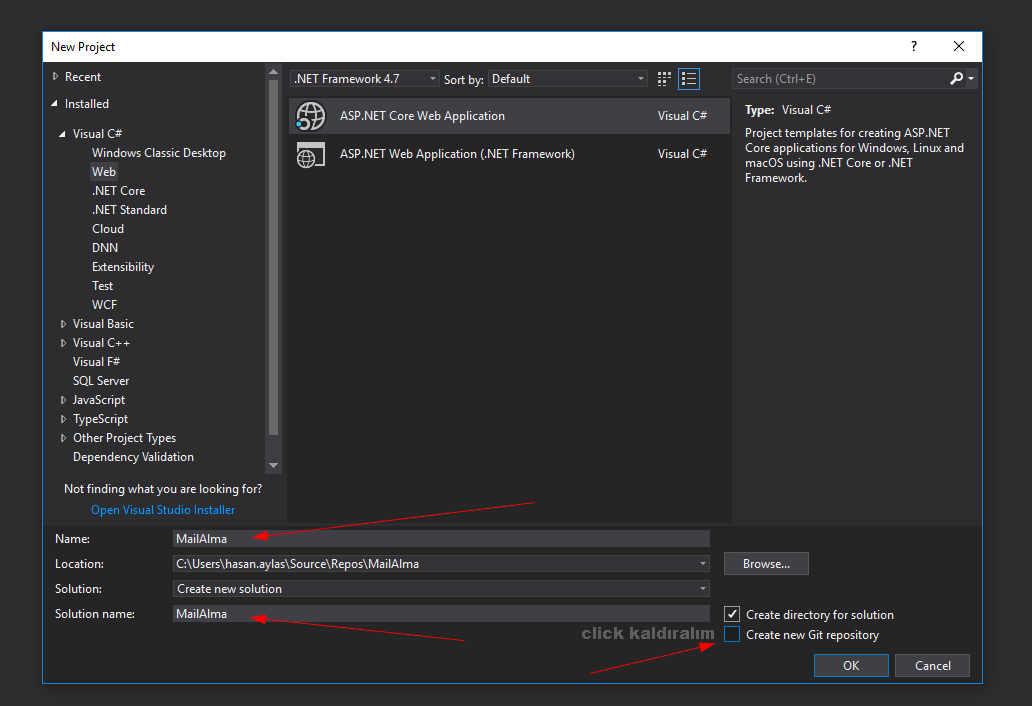Select the Web category
Screen dimensions: 1032x706
[x=104, y=172]
